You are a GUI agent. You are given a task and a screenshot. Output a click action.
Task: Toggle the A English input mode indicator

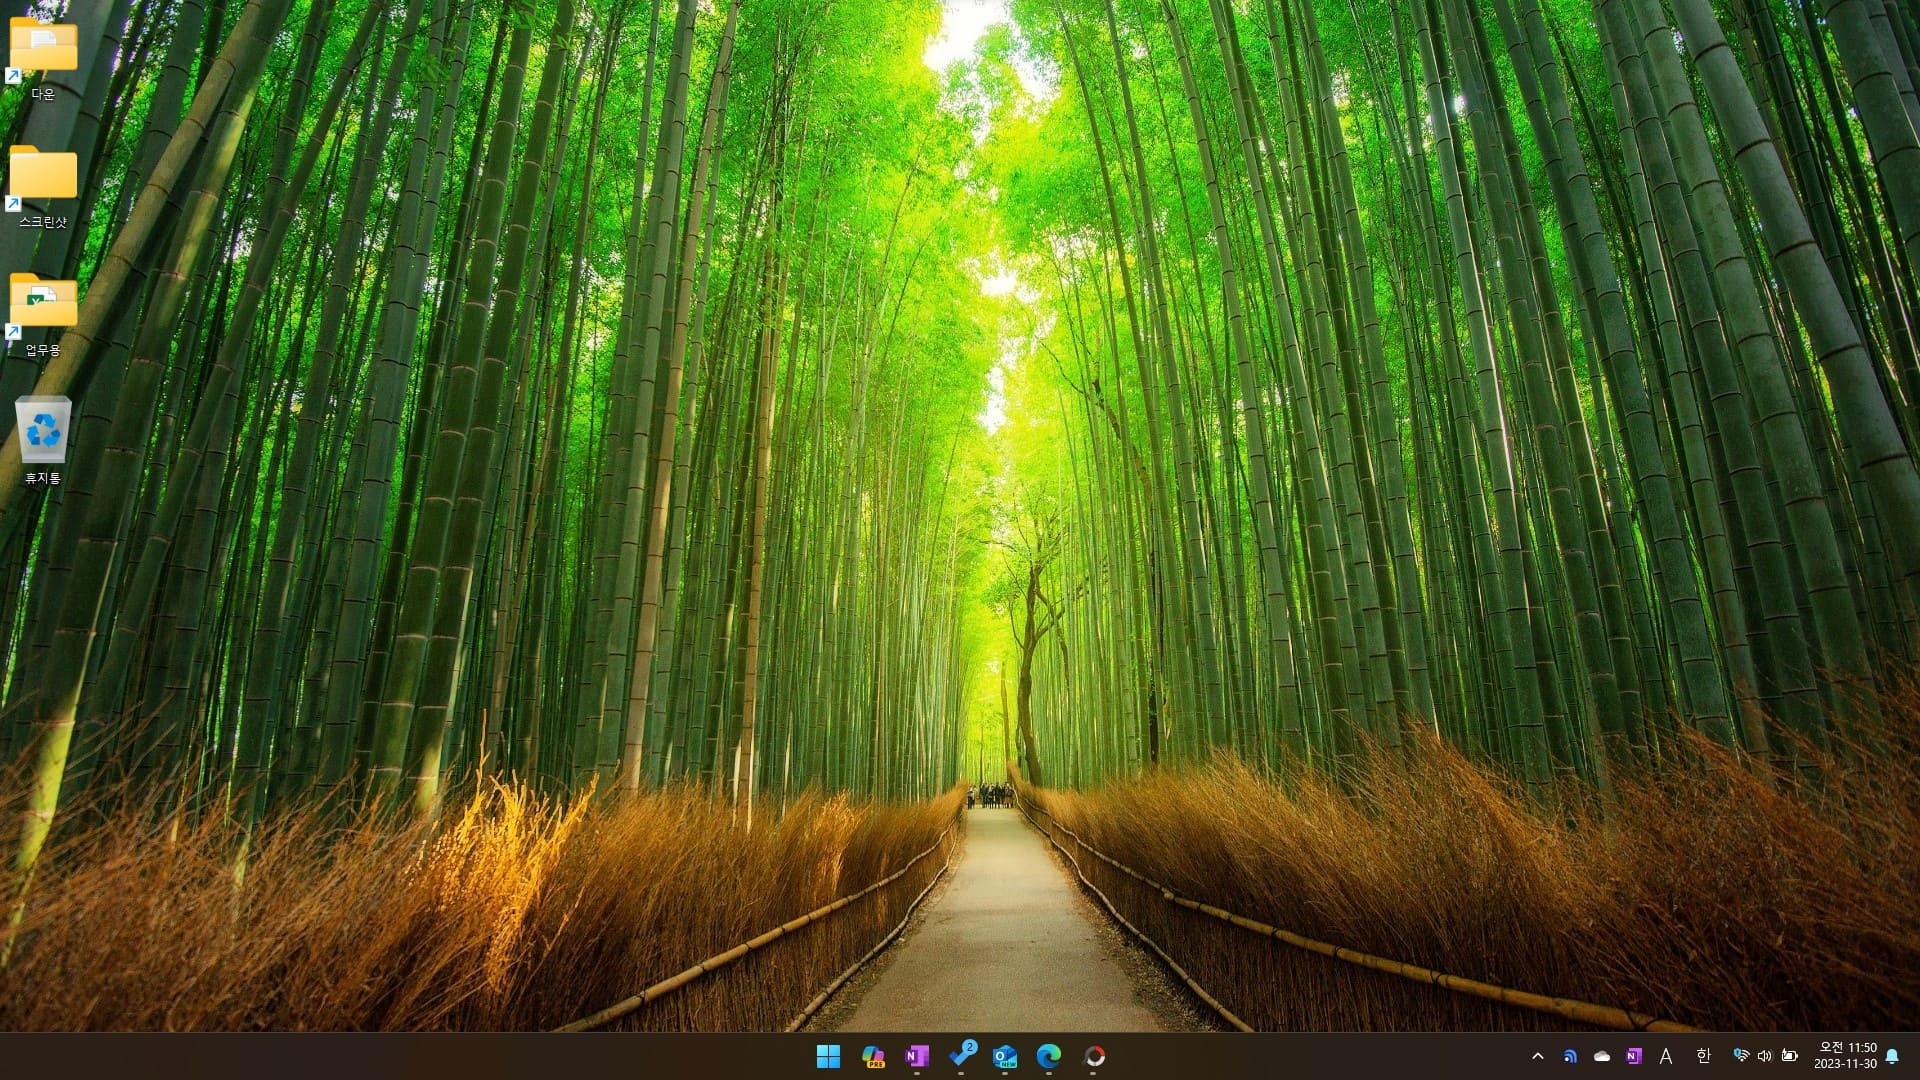pyautogui.click(x=1666, y=1056)
